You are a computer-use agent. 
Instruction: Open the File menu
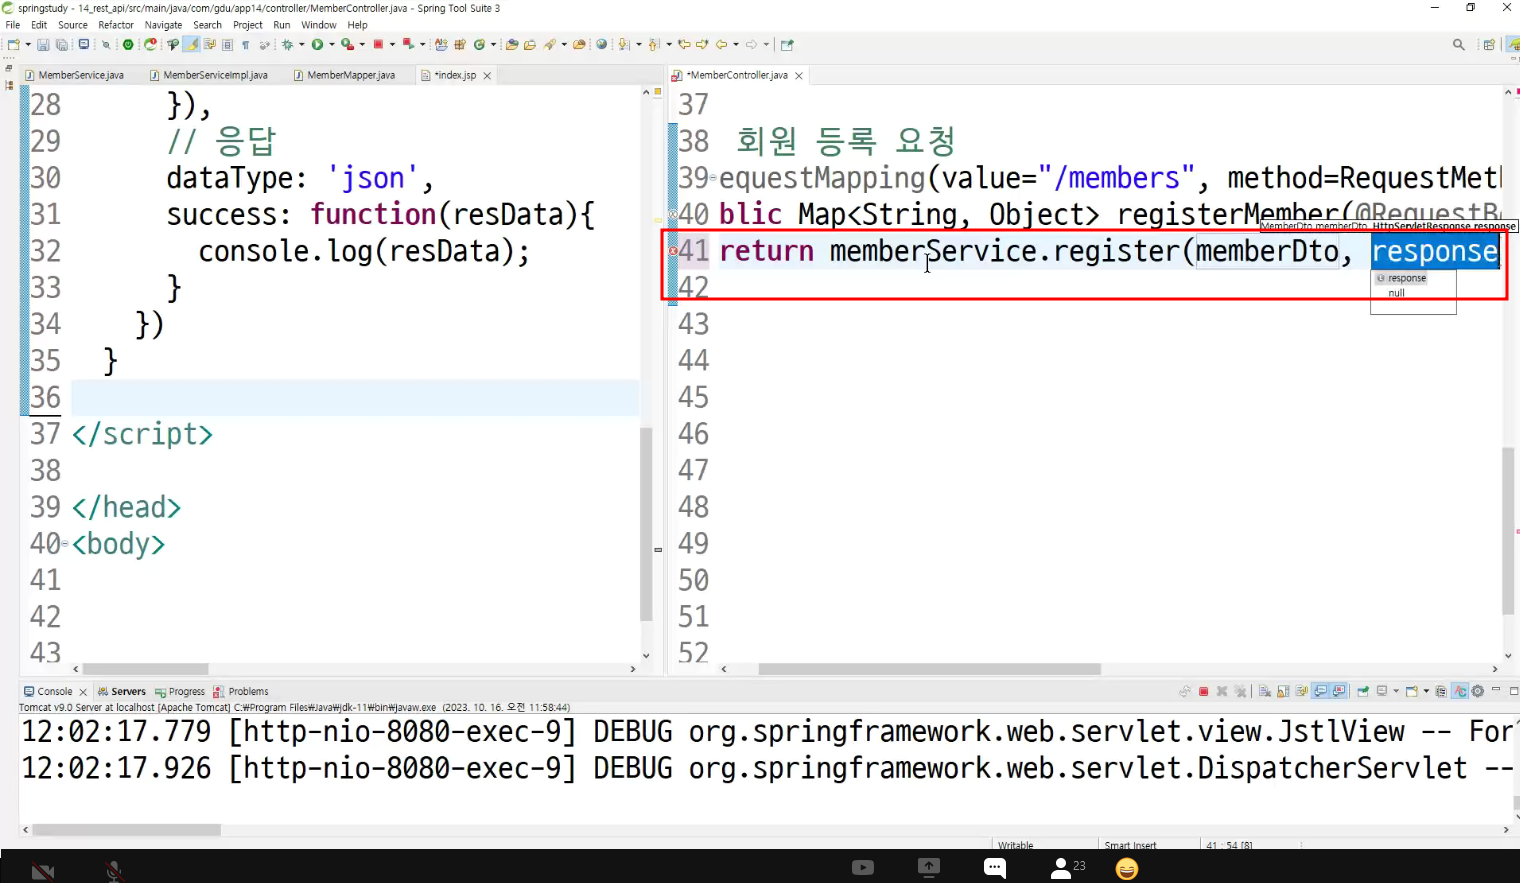pos(12,25)
